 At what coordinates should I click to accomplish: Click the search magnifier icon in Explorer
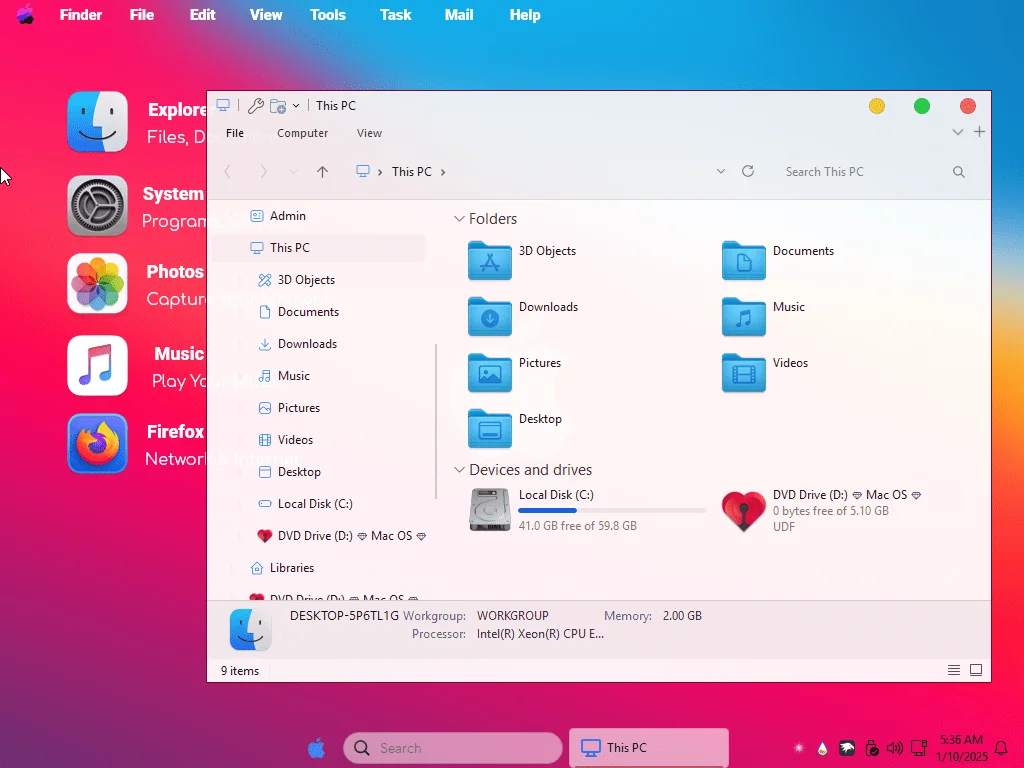959,172
